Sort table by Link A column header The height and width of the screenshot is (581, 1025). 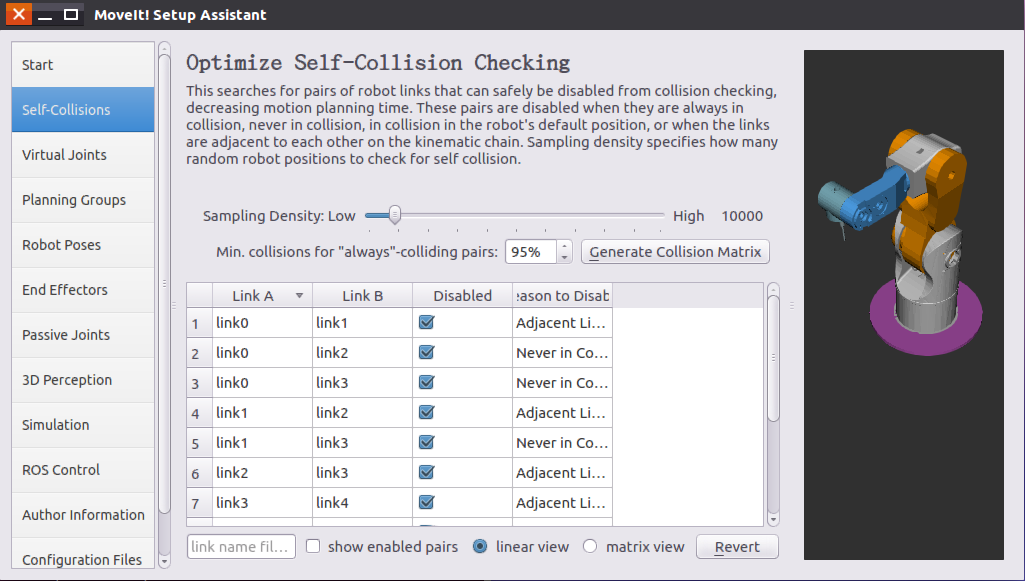pos(262,295)
